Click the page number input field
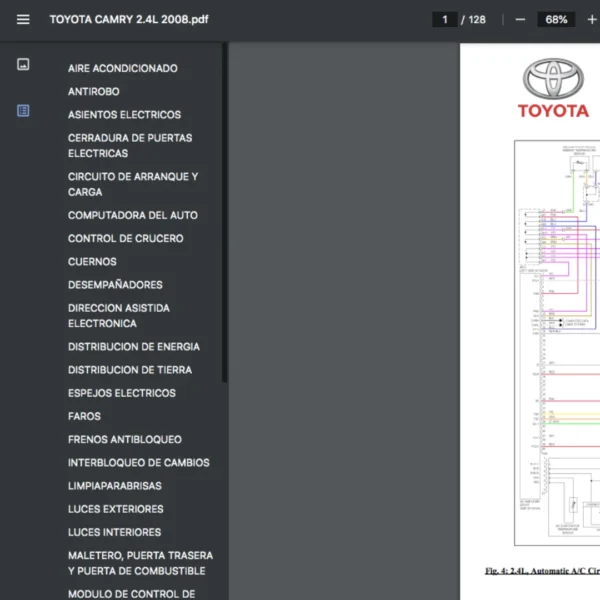Screen dimensions: 600x600 [445, 19]
